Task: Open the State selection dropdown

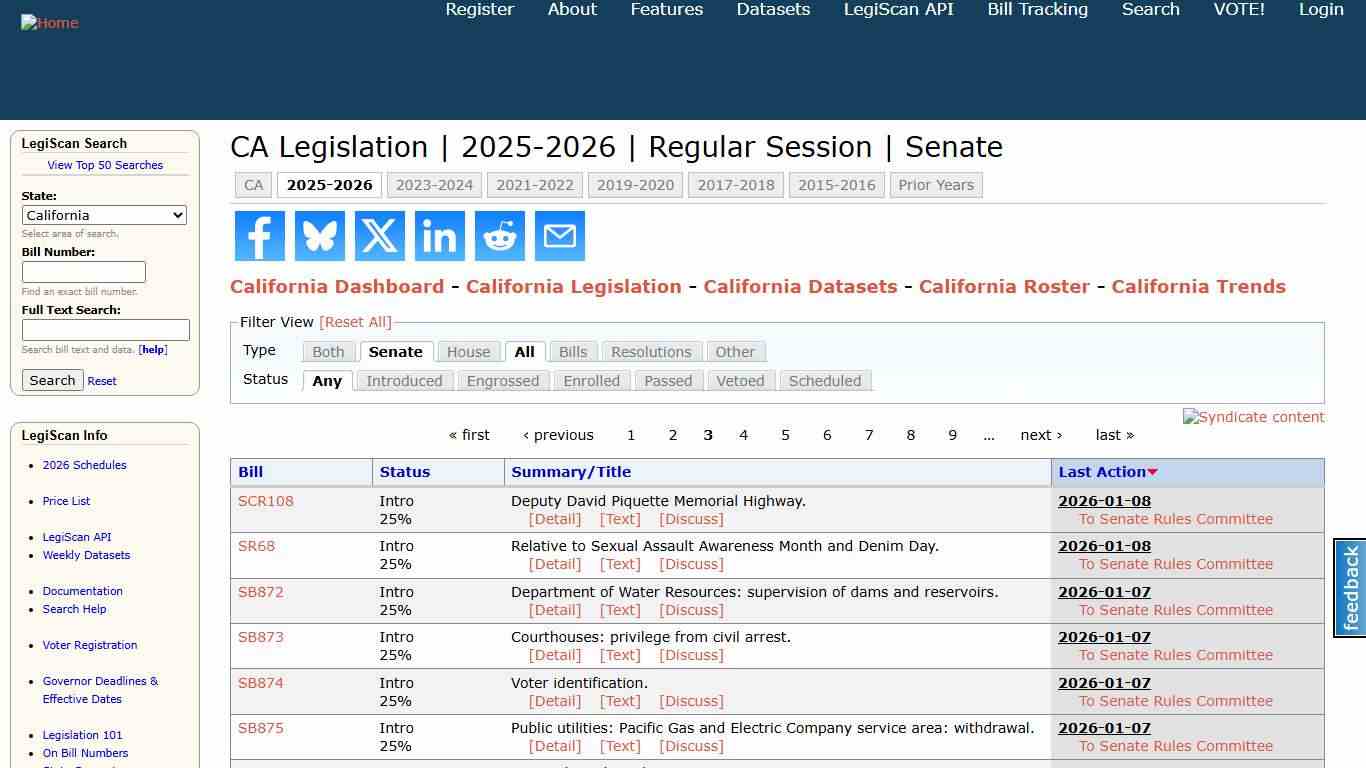Action: [104, 215]
